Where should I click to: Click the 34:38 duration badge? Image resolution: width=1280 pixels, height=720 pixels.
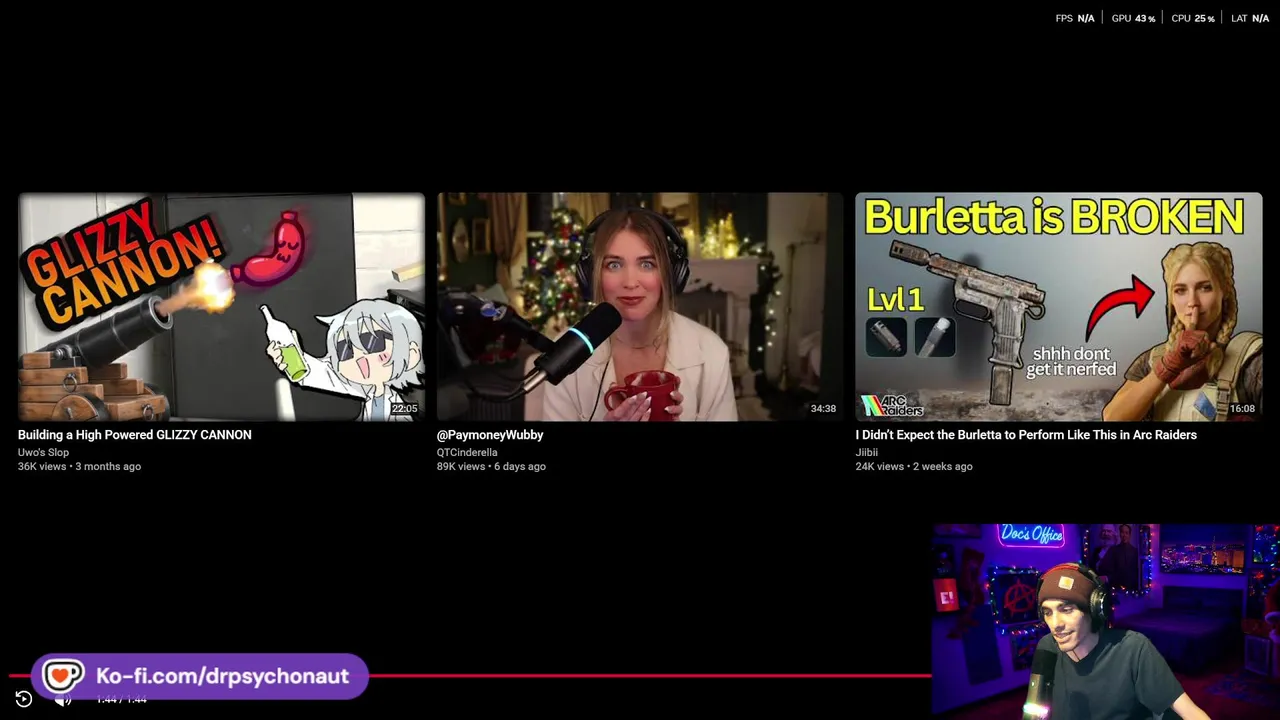click(823, 409)
